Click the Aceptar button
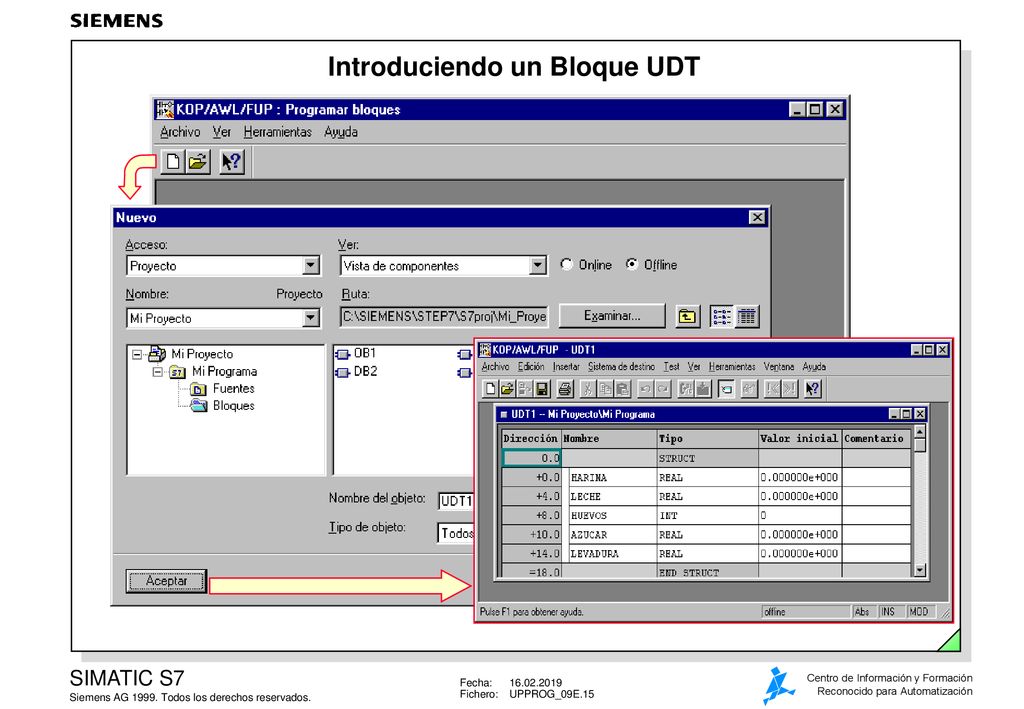Image resolution: width=1024 pixels, height=709 pixels. tap(166, 581)
